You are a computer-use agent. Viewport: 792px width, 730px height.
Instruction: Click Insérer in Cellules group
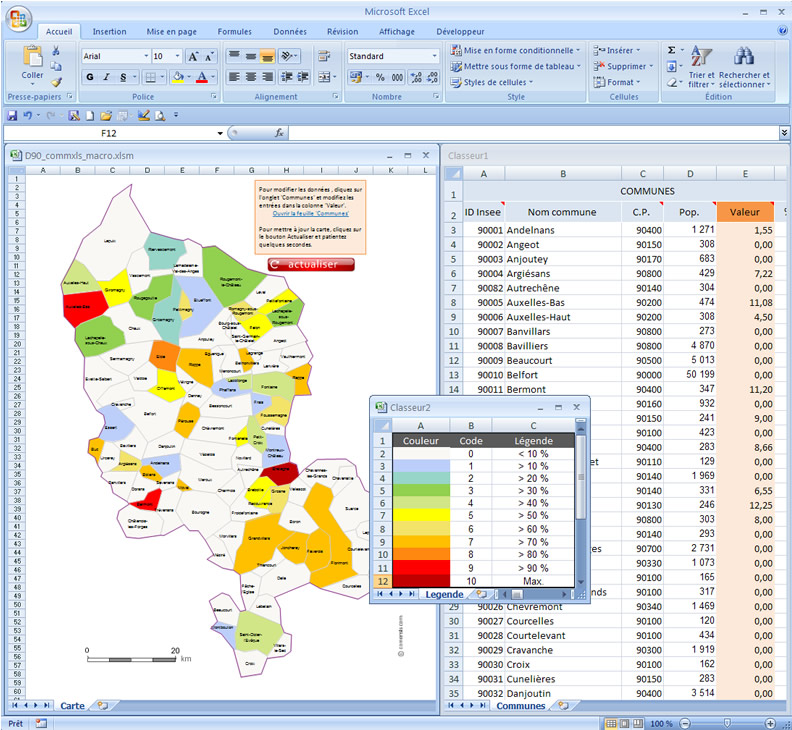pyautogui.click(x=617, y=51)
